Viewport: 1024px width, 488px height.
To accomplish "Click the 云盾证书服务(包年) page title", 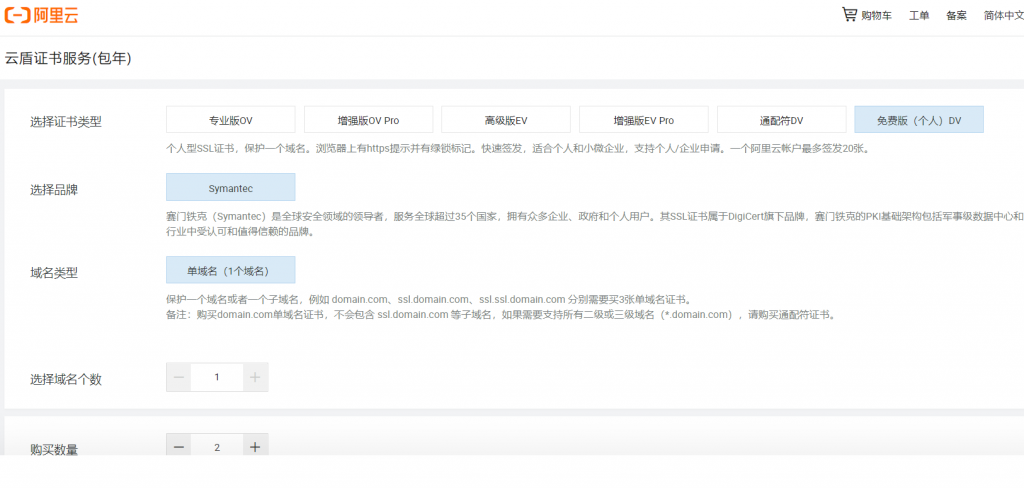I will click(68, 59).
